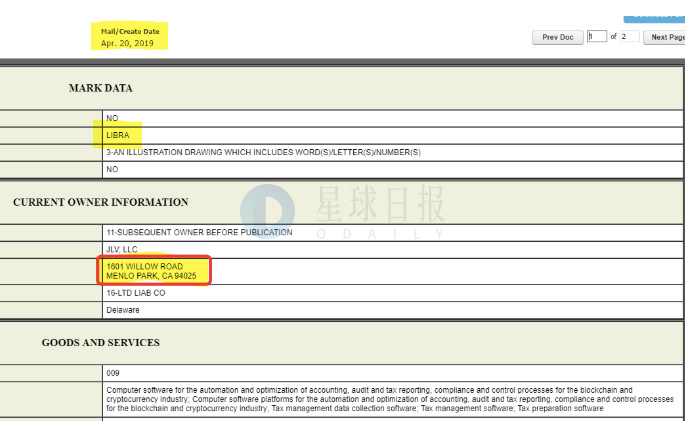
Task: Select the Computer software goods description paragraph
Action: pyautogui.click(x=390, y=399)
